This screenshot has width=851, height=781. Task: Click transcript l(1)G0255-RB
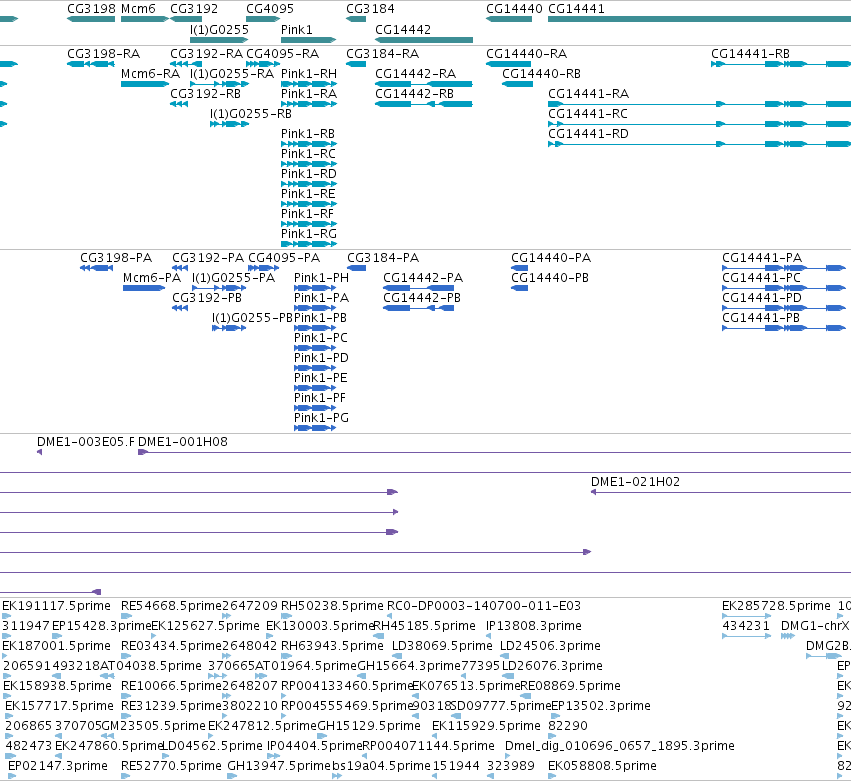tap(251, 114)
